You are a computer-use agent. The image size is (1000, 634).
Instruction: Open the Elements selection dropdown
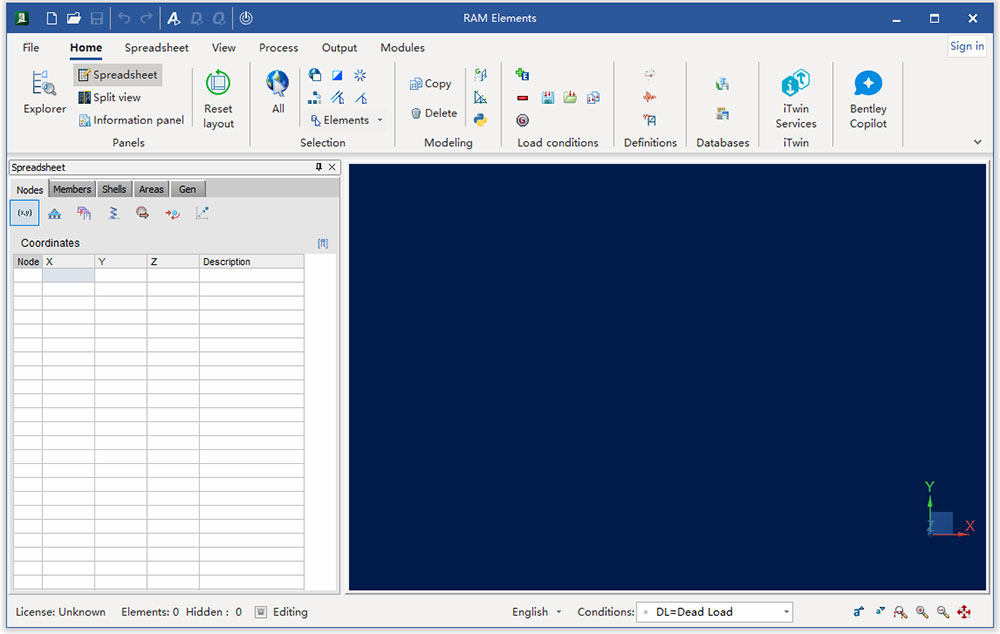347,120
